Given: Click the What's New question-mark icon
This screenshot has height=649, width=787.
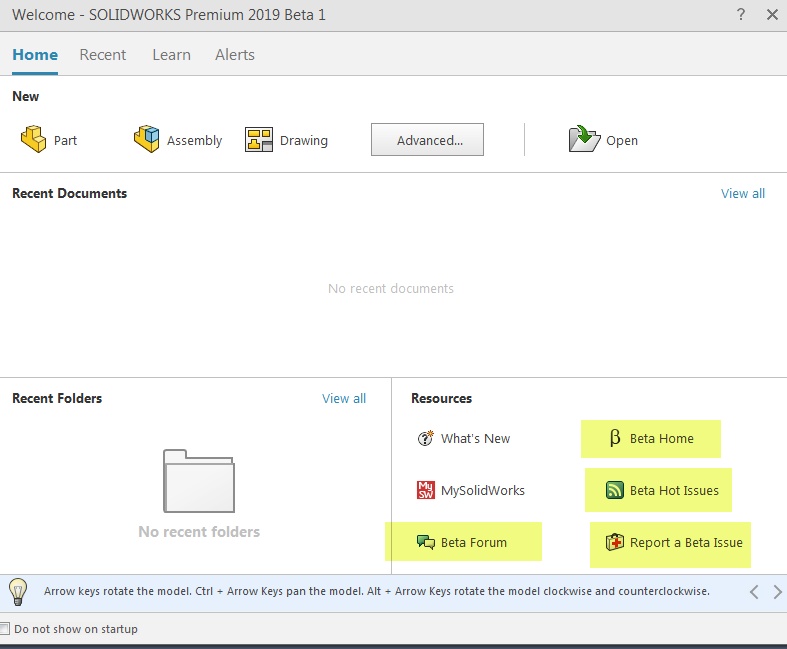Looking at the screenshot, I should (x=425, y=438).
